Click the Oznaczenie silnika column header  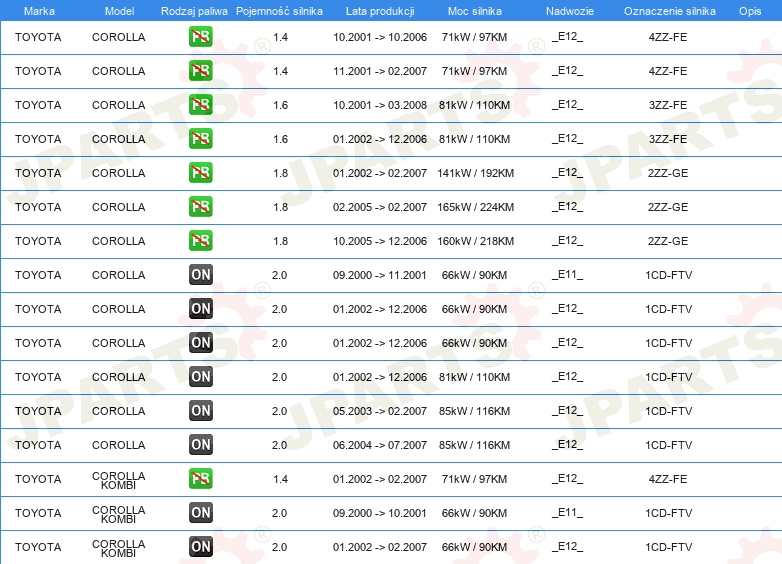coord(670,11)
